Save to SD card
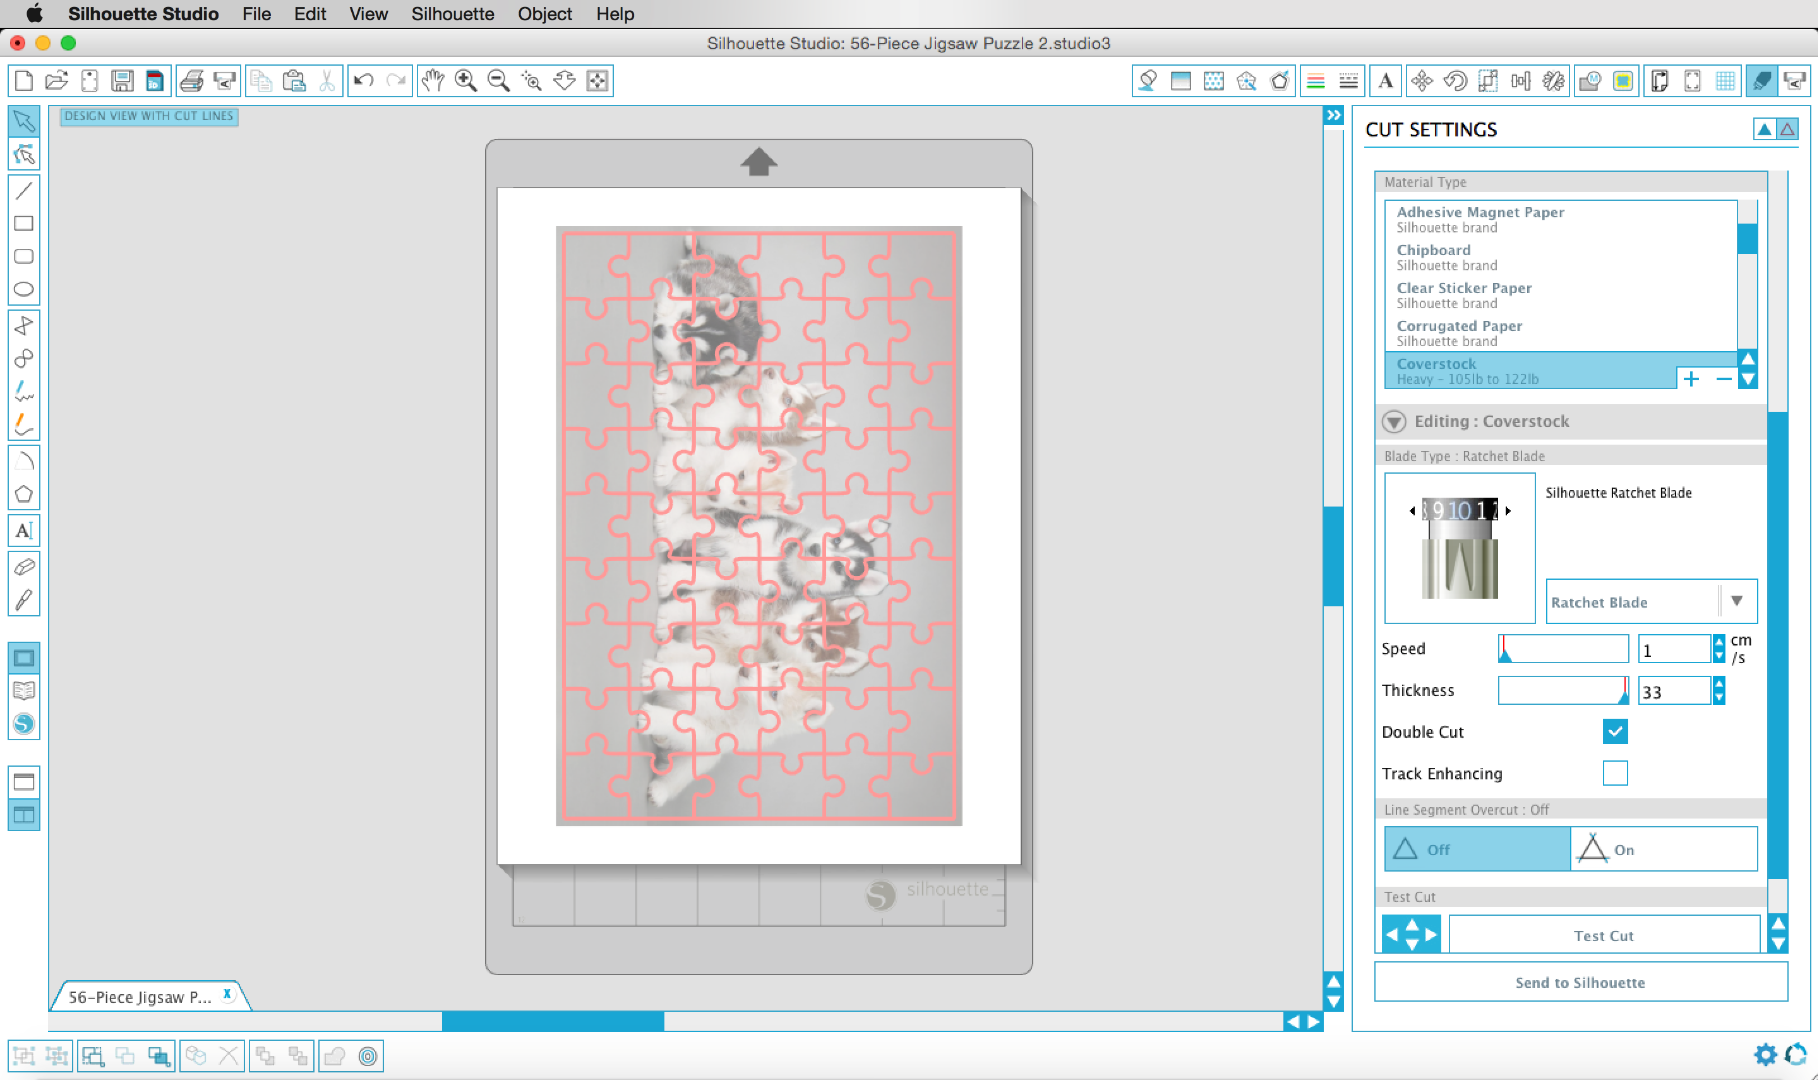This screenshot has height=1080, width=1818. [155, 81]
